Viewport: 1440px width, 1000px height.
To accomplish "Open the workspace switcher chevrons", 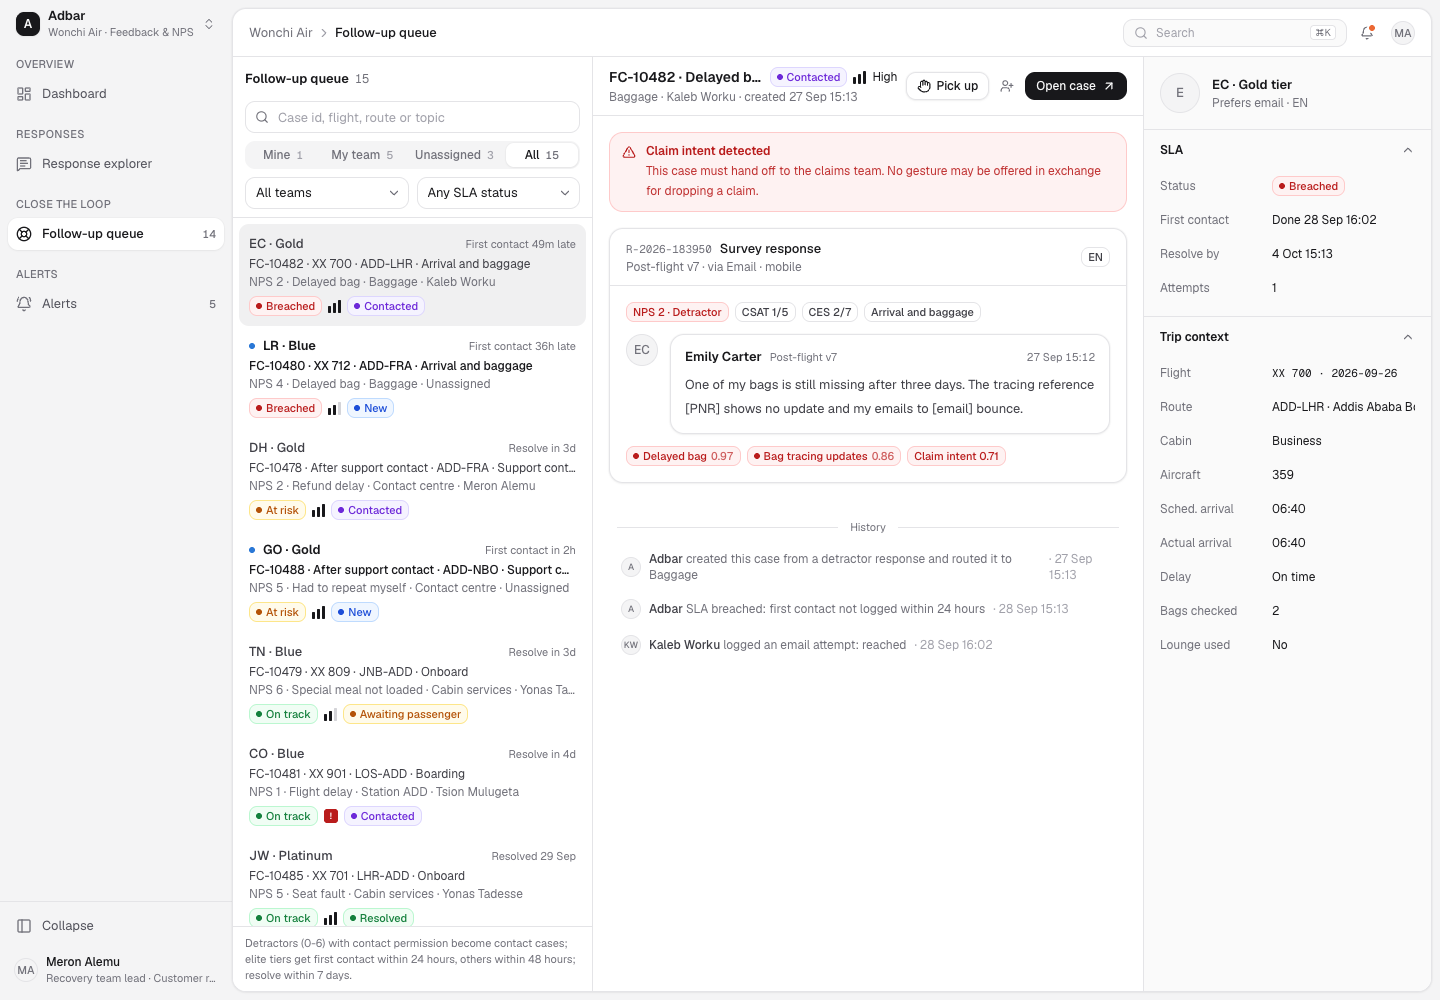I will point(209,24).
